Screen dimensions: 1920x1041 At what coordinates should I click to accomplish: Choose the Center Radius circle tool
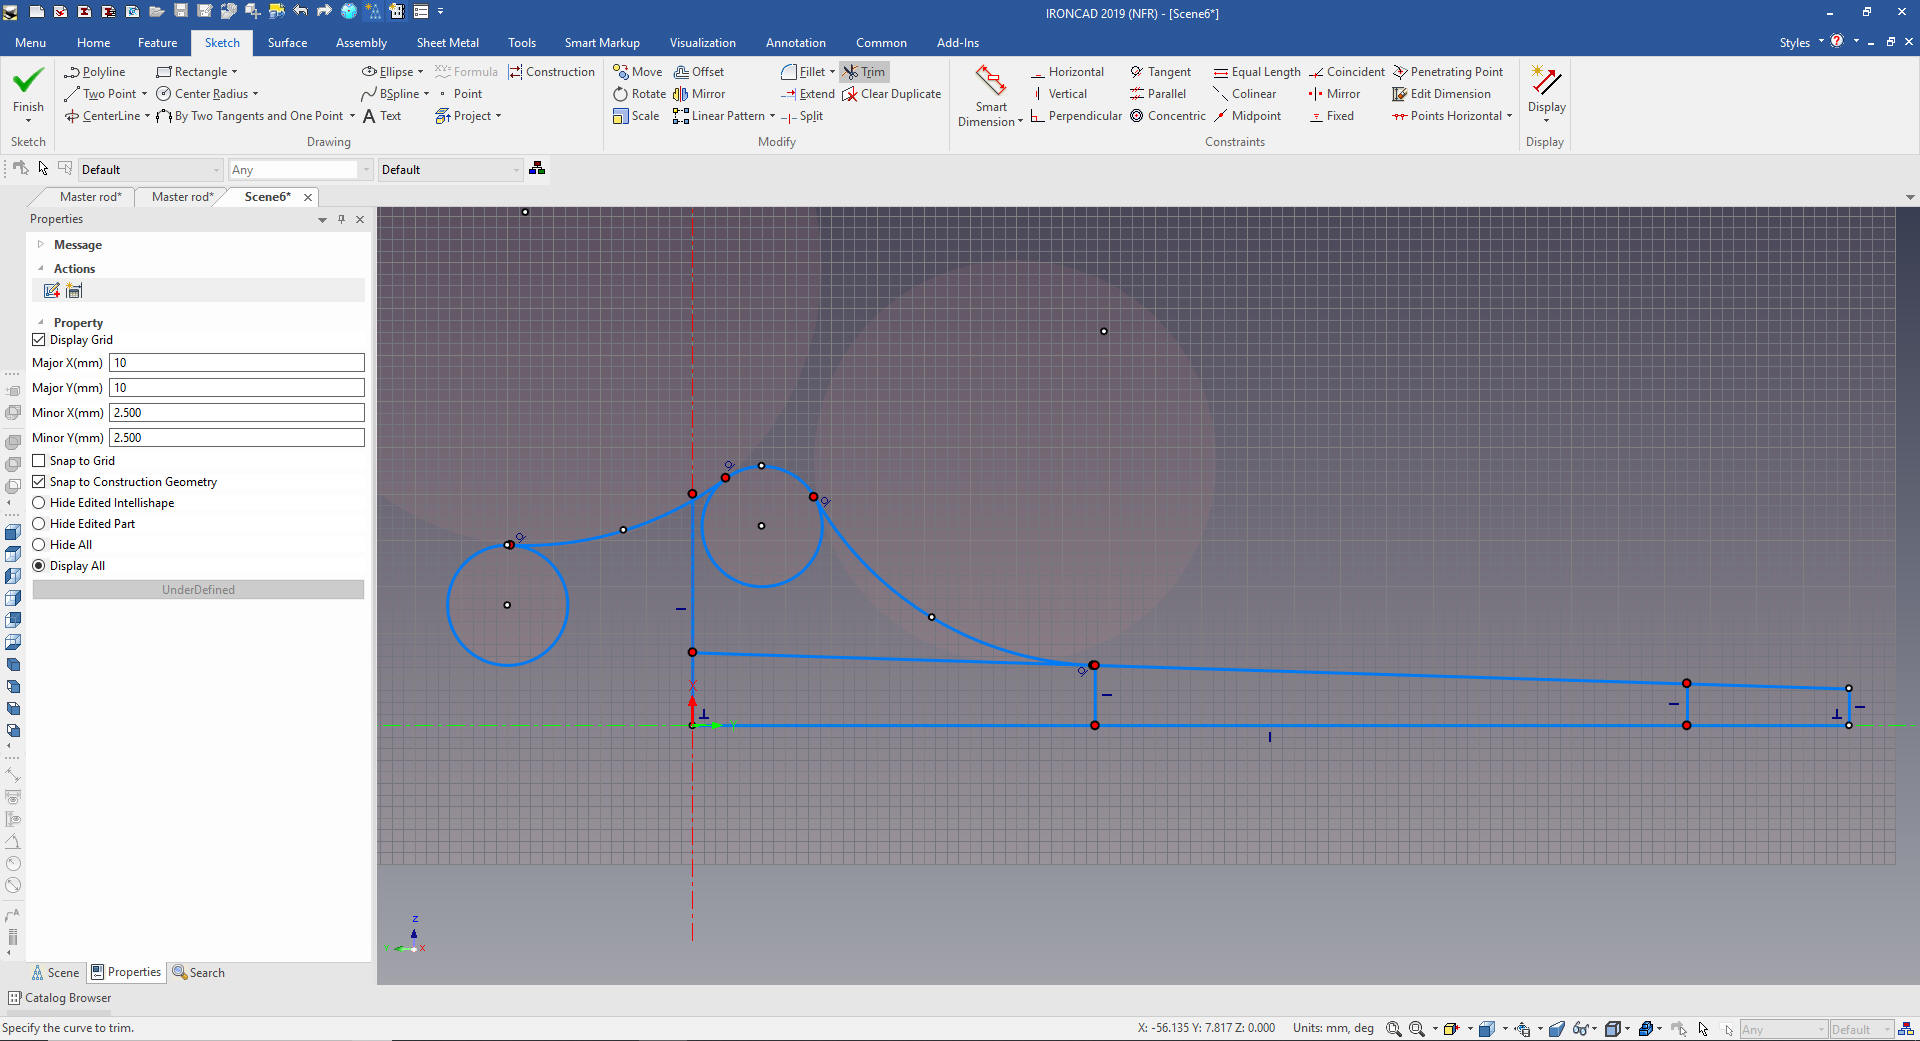coord(202,94)
